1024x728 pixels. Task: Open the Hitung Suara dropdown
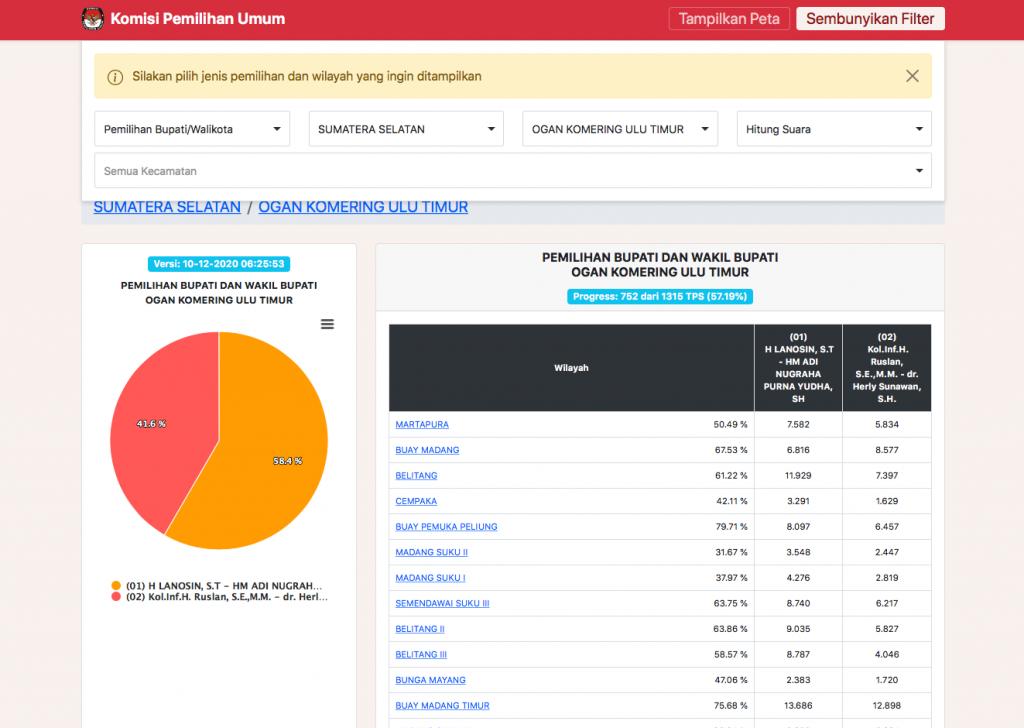point(834,129)
